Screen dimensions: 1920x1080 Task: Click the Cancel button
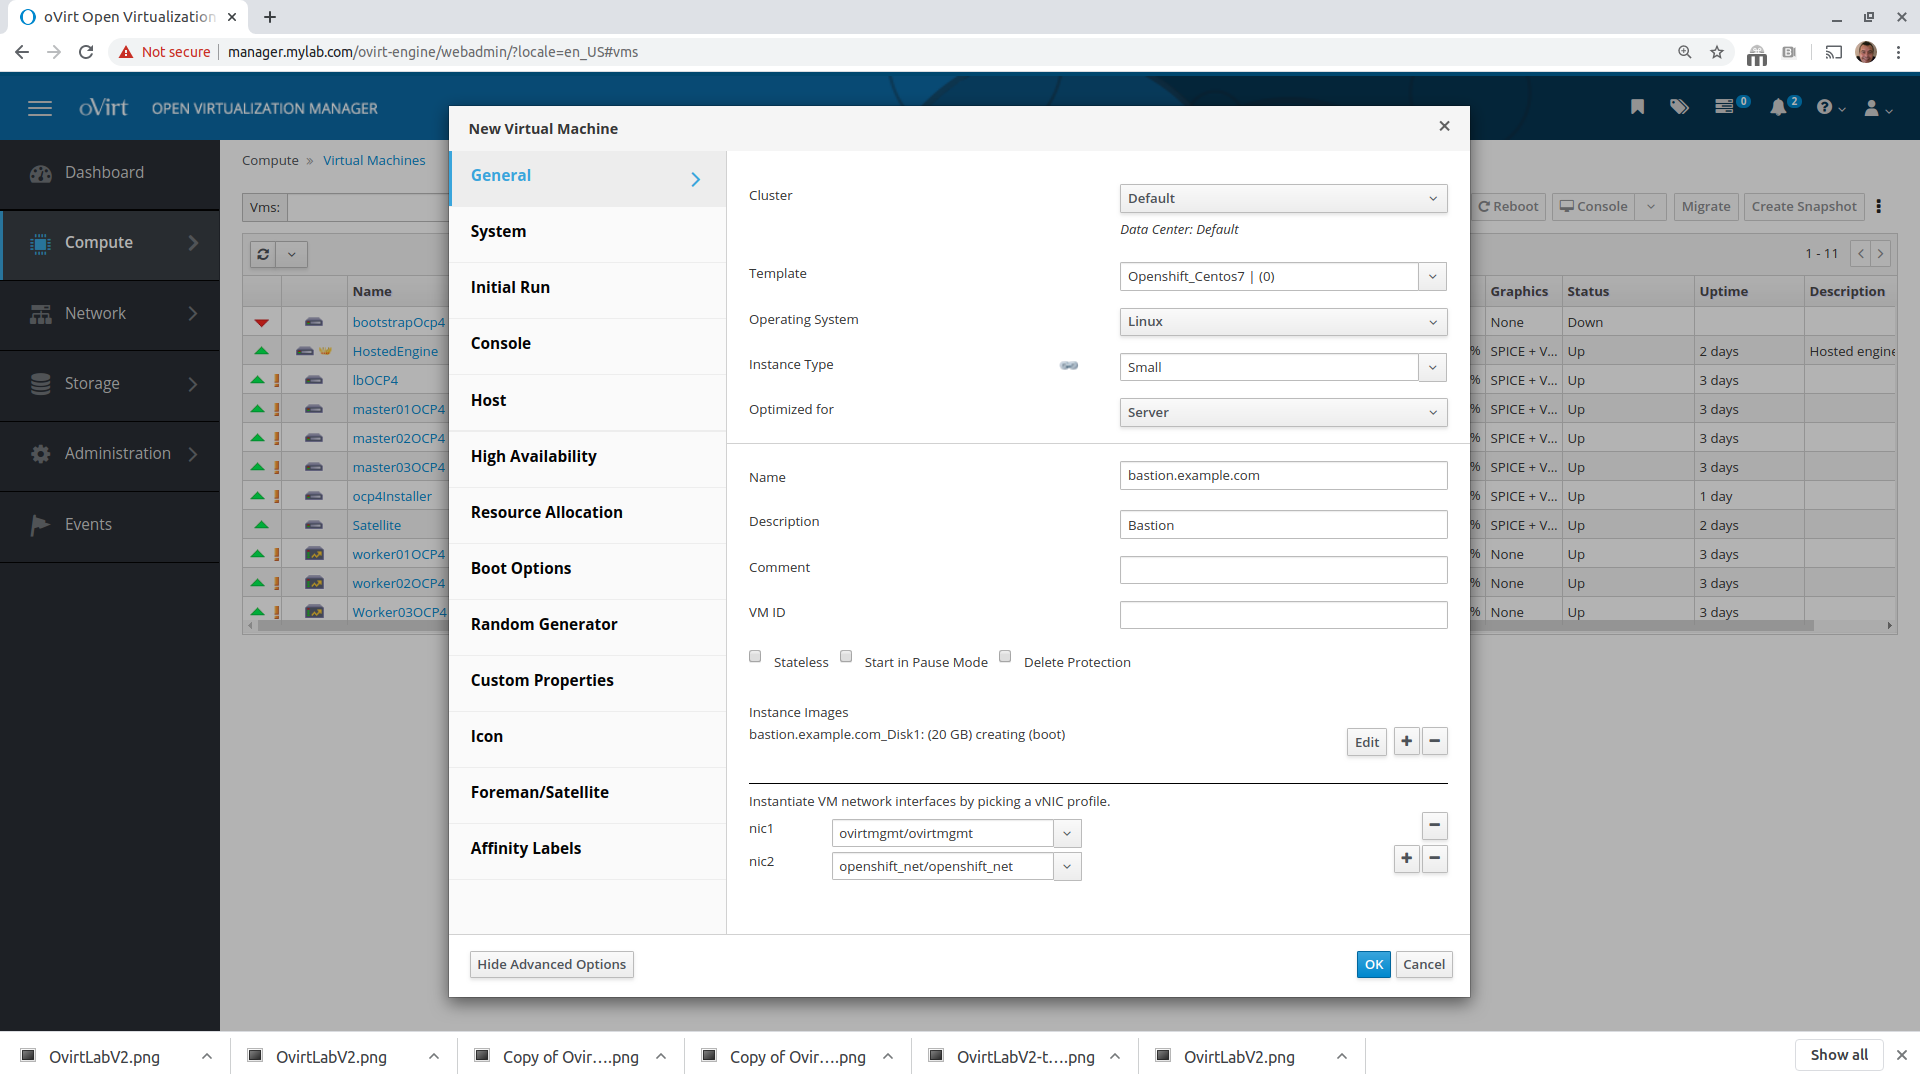click(x=1423, y=964)
